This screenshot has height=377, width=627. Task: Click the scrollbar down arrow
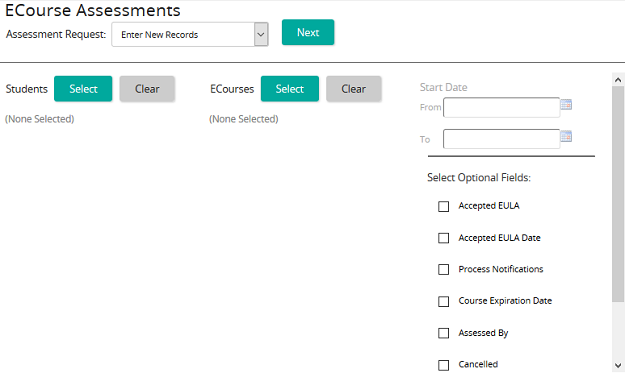[618, 365]
